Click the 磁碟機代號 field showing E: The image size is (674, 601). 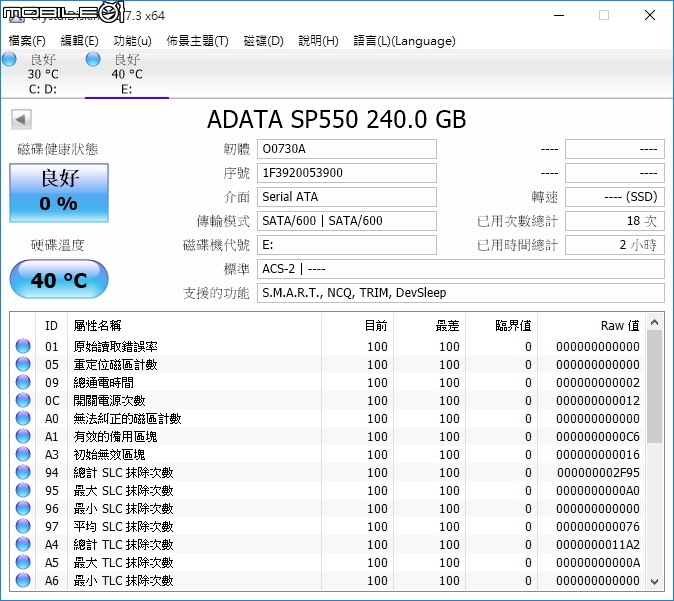pyautogui.click(x=346, y=245)
